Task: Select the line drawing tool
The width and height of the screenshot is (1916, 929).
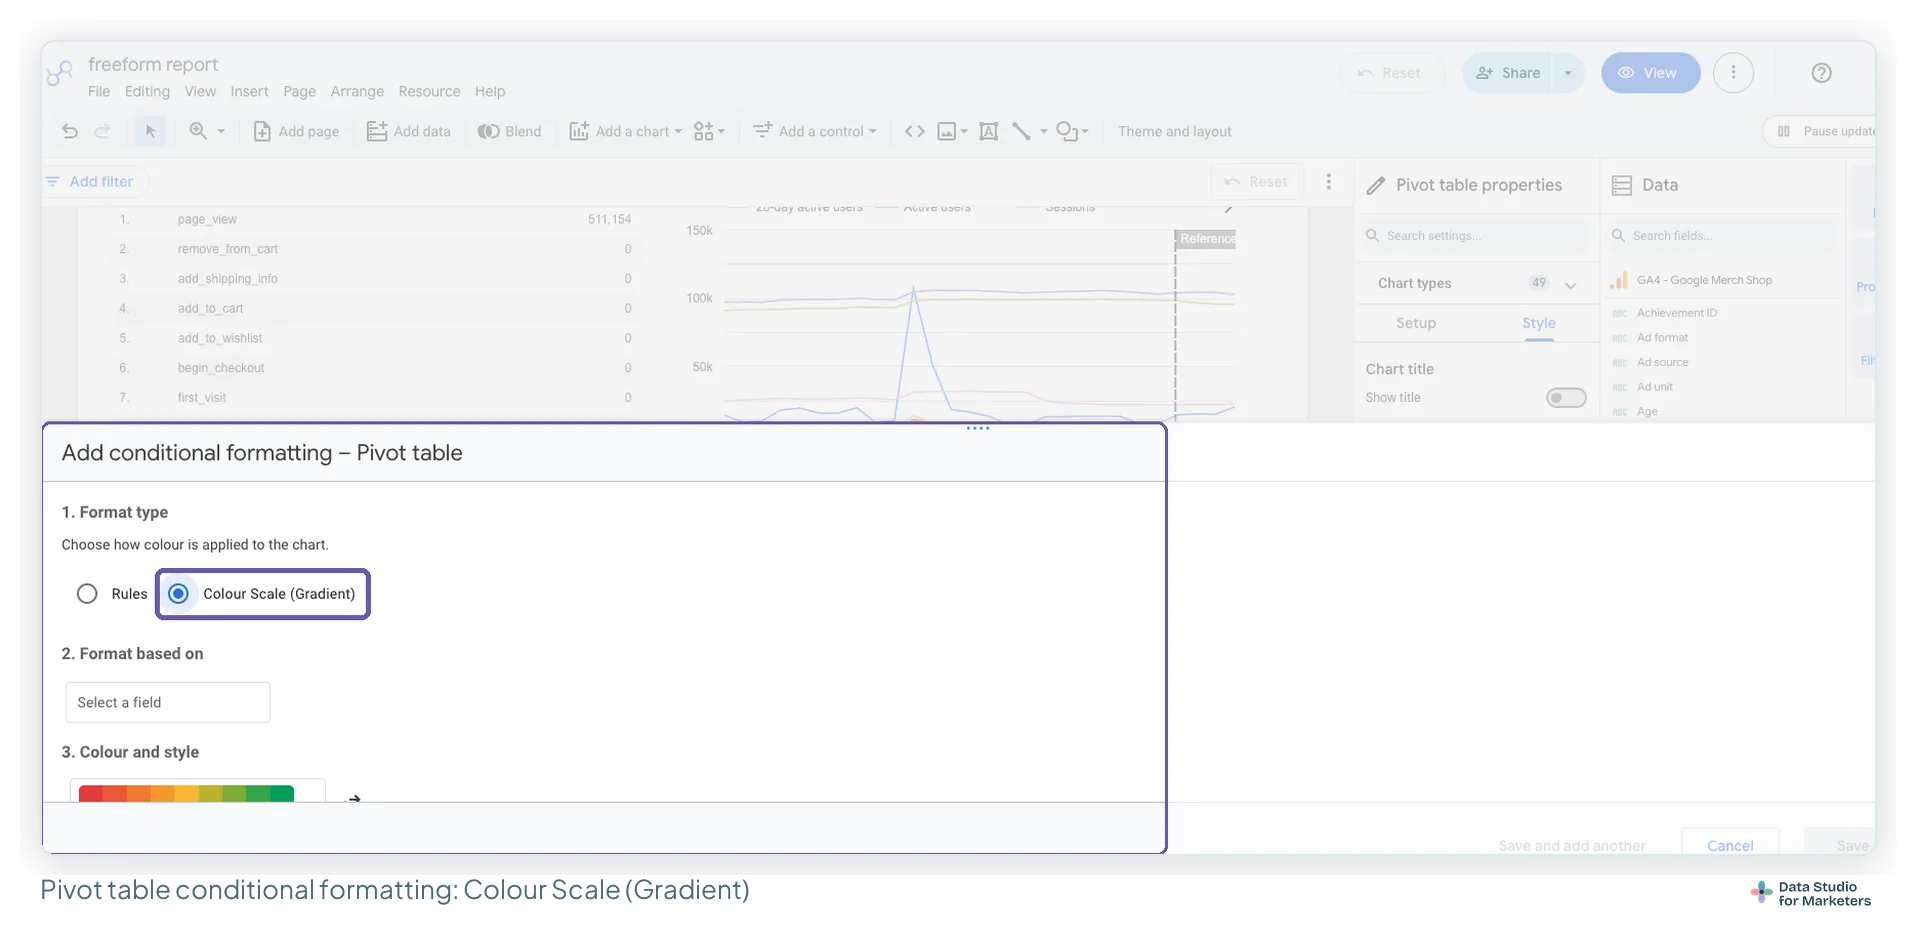Action: (1021, 131)
